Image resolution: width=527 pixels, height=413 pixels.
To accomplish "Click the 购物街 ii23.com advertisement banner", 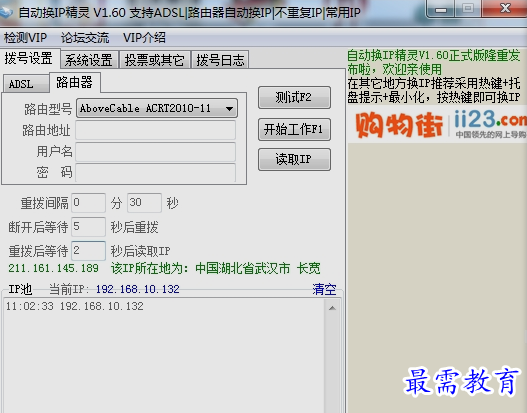I will pyautogui.click(x=437, y=124).
